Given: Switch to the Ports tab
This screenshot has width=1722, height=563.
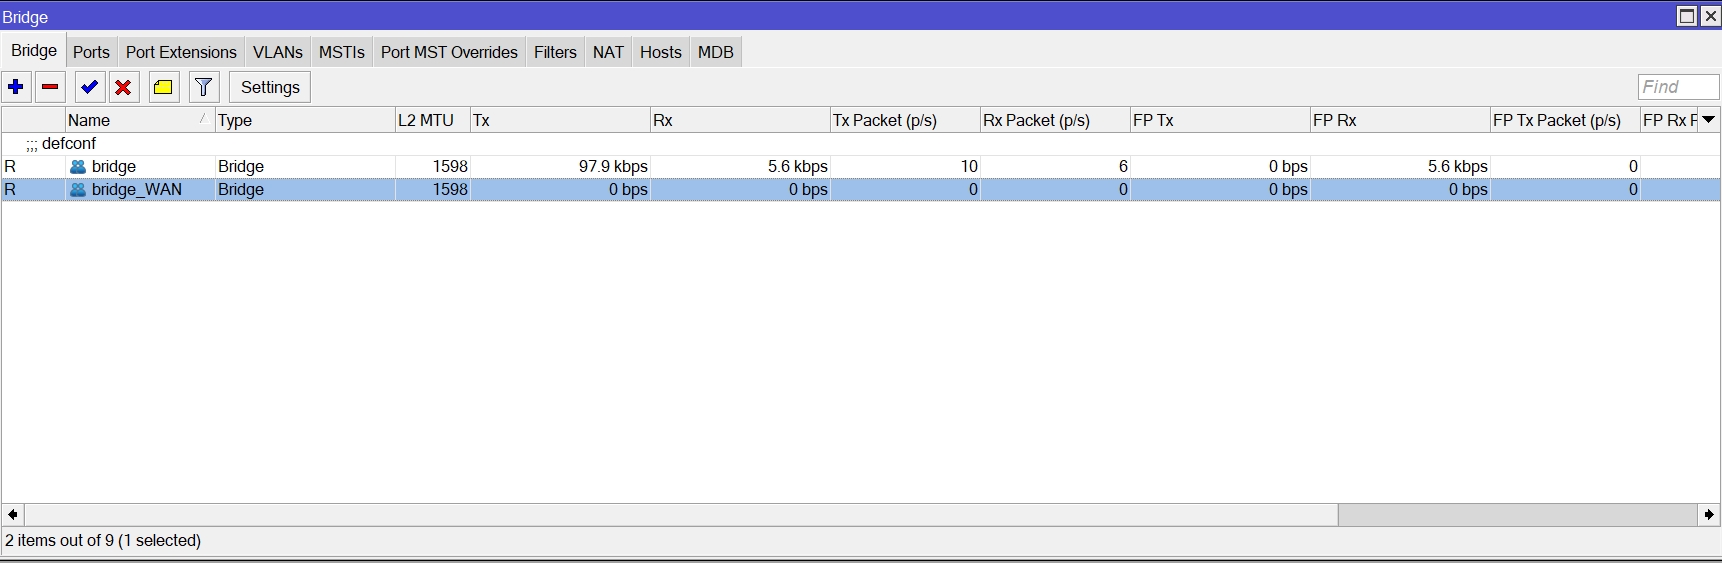Looking at the screenshot, I should point(91,52).
